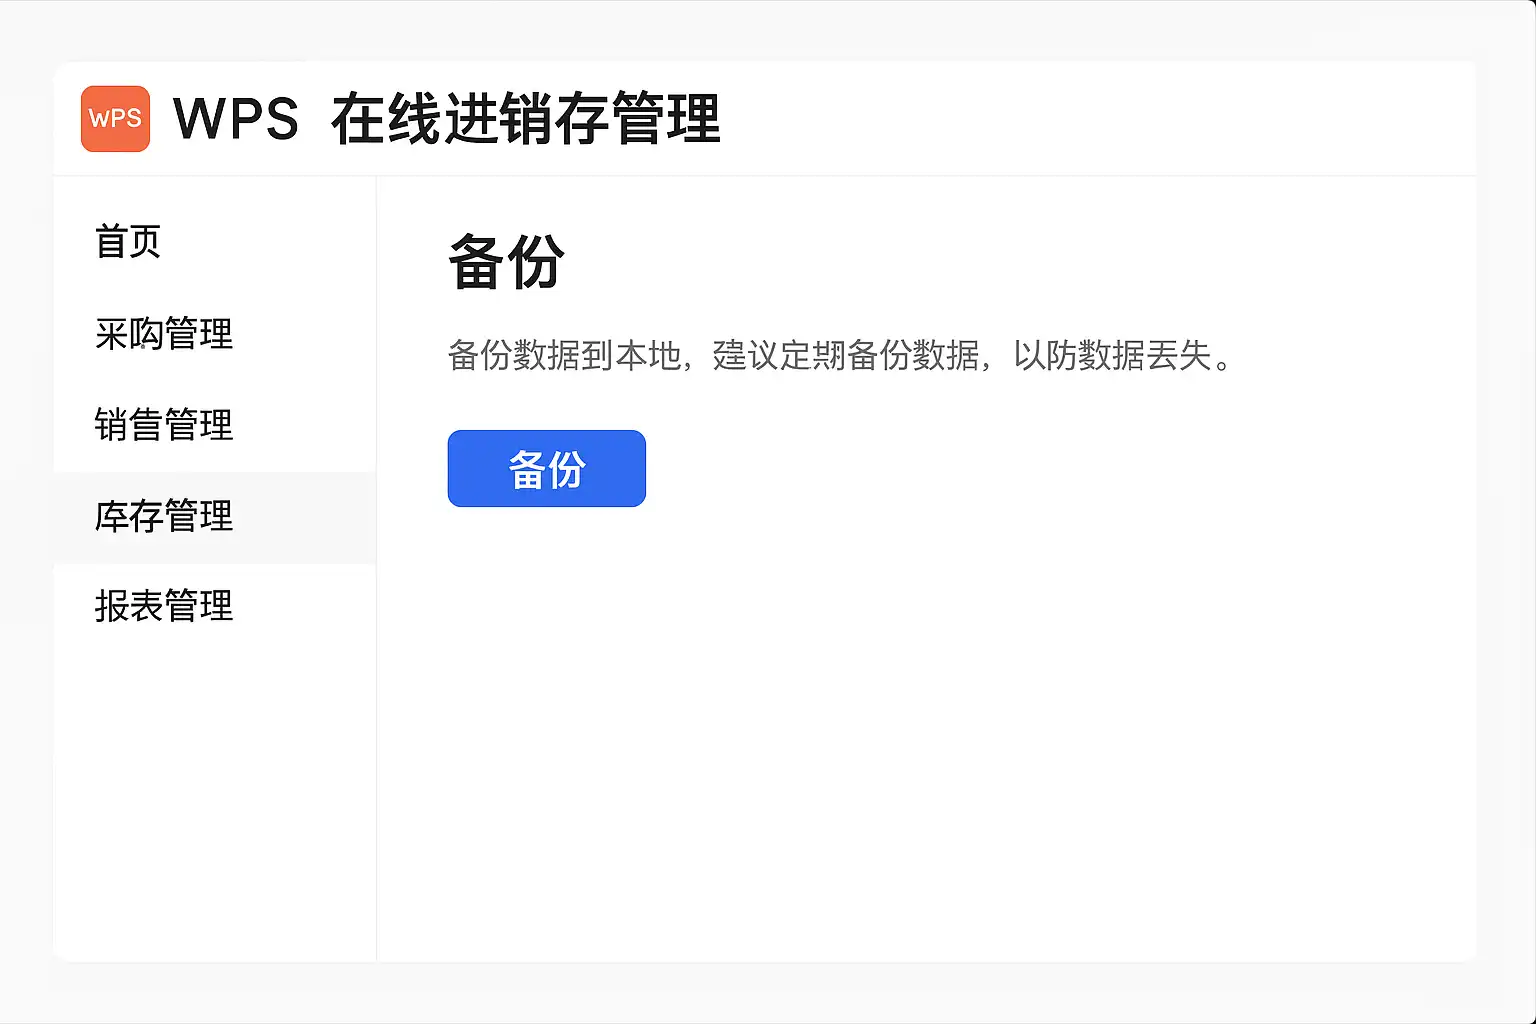1536x1024 pixels.
Task: Go to 采购管理 in the sidebar
Action: [164, 334]
